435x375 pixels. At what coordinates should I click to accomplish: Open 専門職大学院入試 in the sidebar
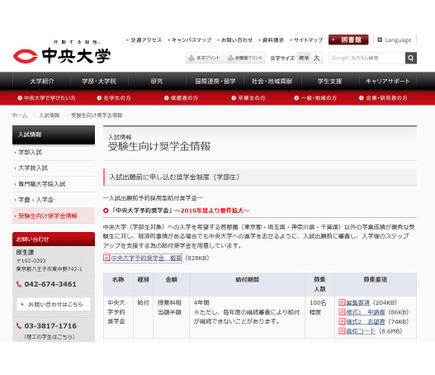(x=41, y=184)
